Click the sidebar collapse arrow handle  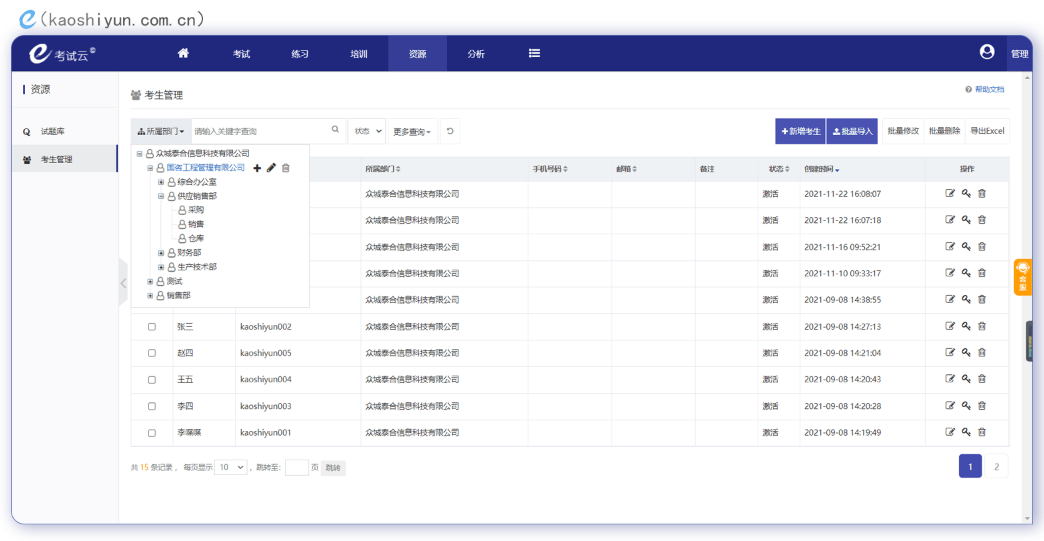(x=123, y=283)
